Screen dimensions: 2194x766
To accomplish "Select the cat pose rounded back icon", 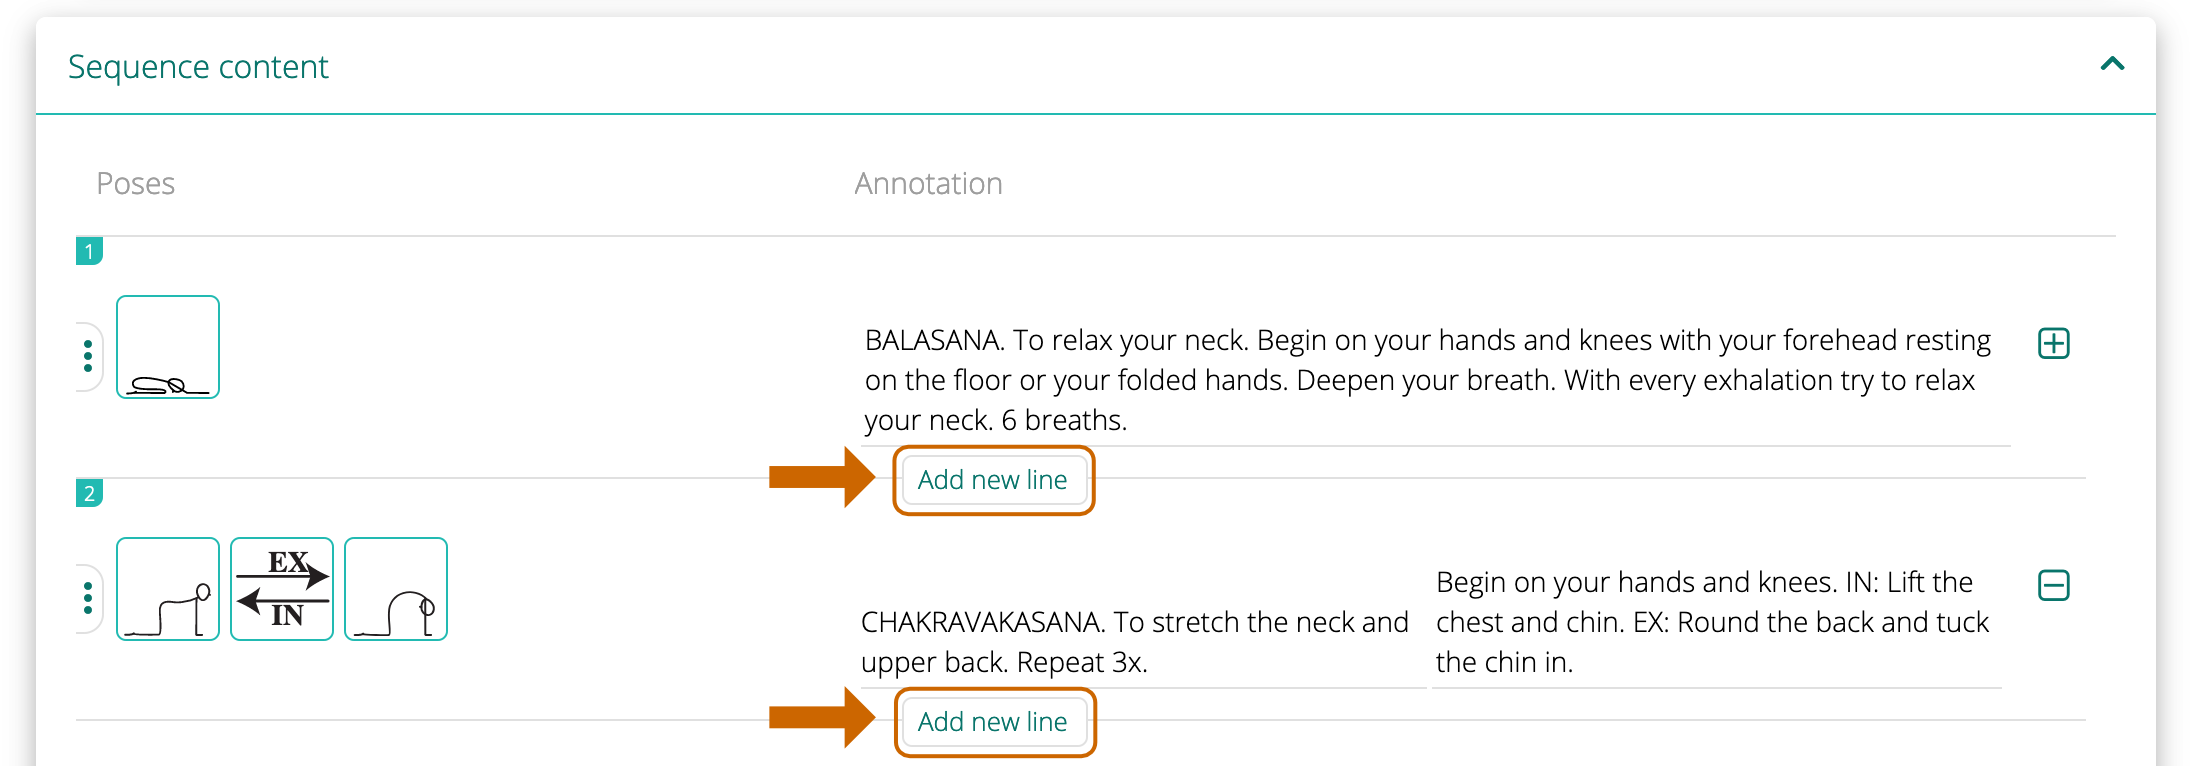I will (396, 589).
